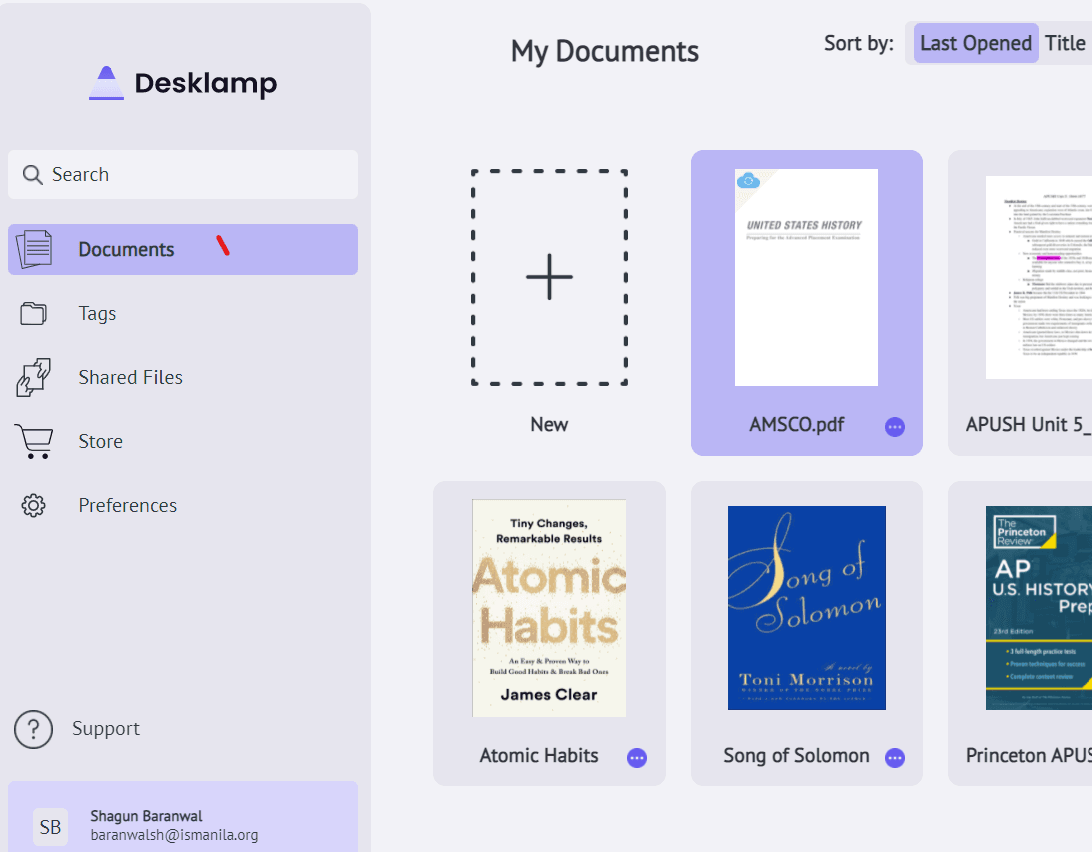Open the AMSCO.pdf thumbnail
Image resolution: width=1092 pixels, height=852 pixels.
(x=806, y=277)
